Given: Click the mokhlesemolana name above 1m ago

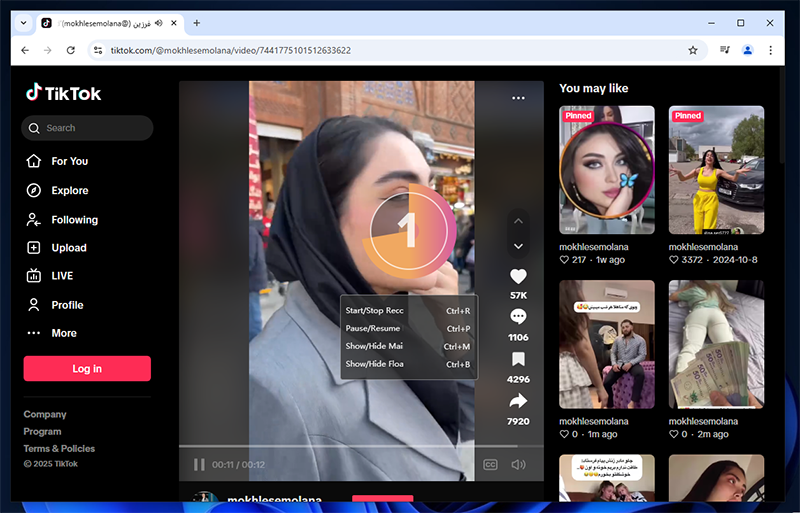Looking at the screenshot, I should (593, 422).
